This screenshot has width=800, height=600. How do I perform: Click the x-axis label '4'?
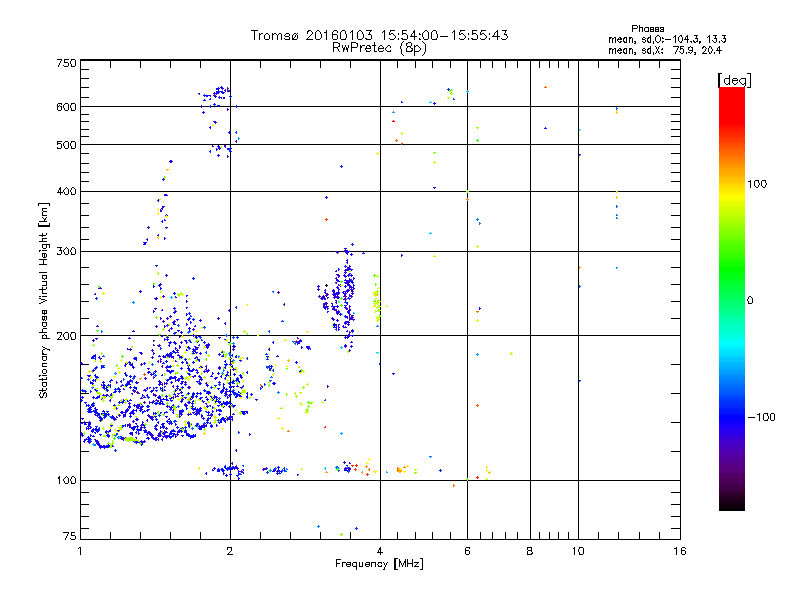click(380, 551)
